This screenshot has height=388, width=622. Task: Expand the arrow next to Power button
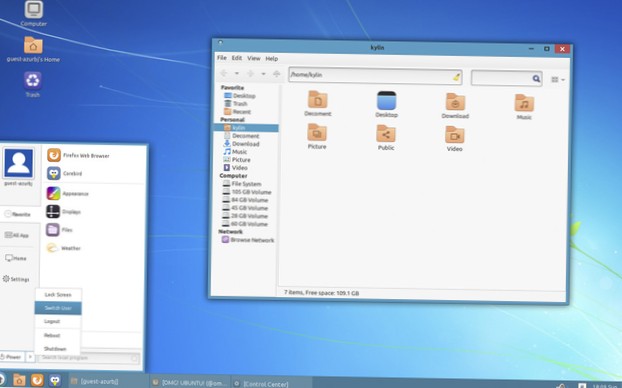(x=30, y=357)
